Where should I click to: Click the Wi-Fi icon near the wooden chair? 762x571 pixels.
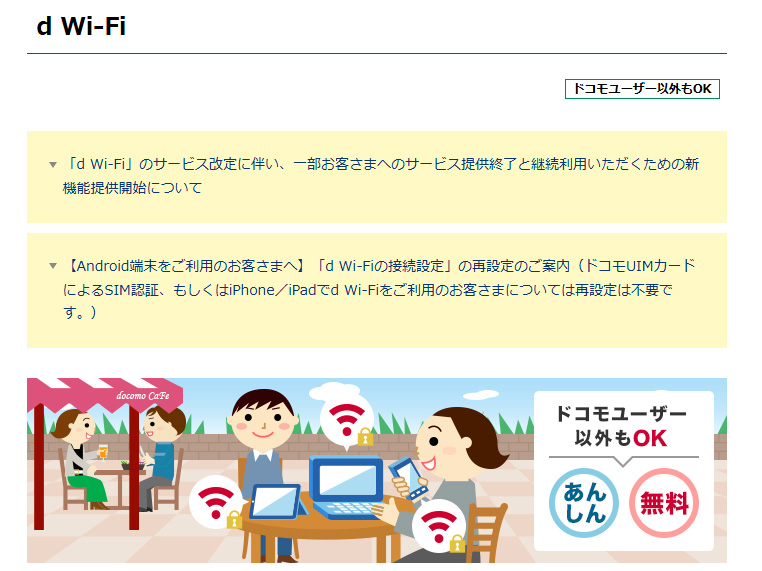[x=439, y=527]
